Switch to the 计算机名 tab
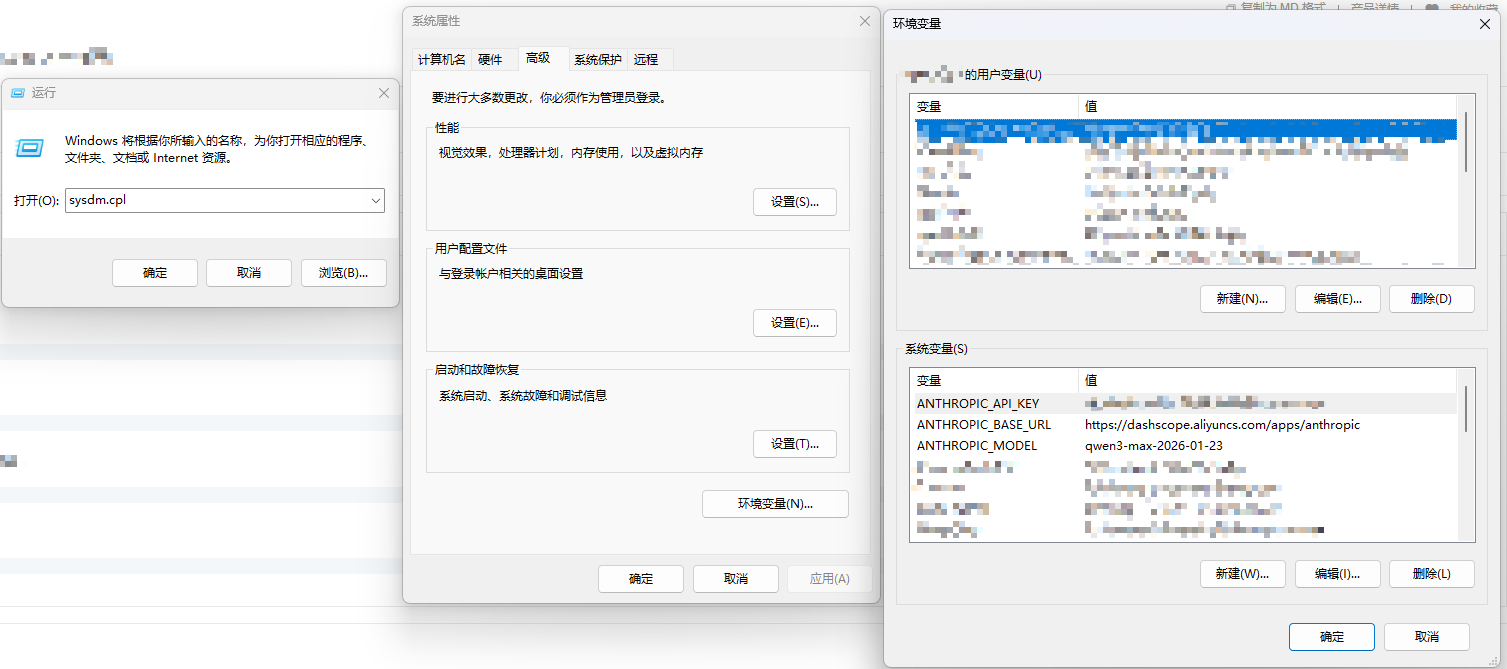1507x669 pixels. point(441,59)
